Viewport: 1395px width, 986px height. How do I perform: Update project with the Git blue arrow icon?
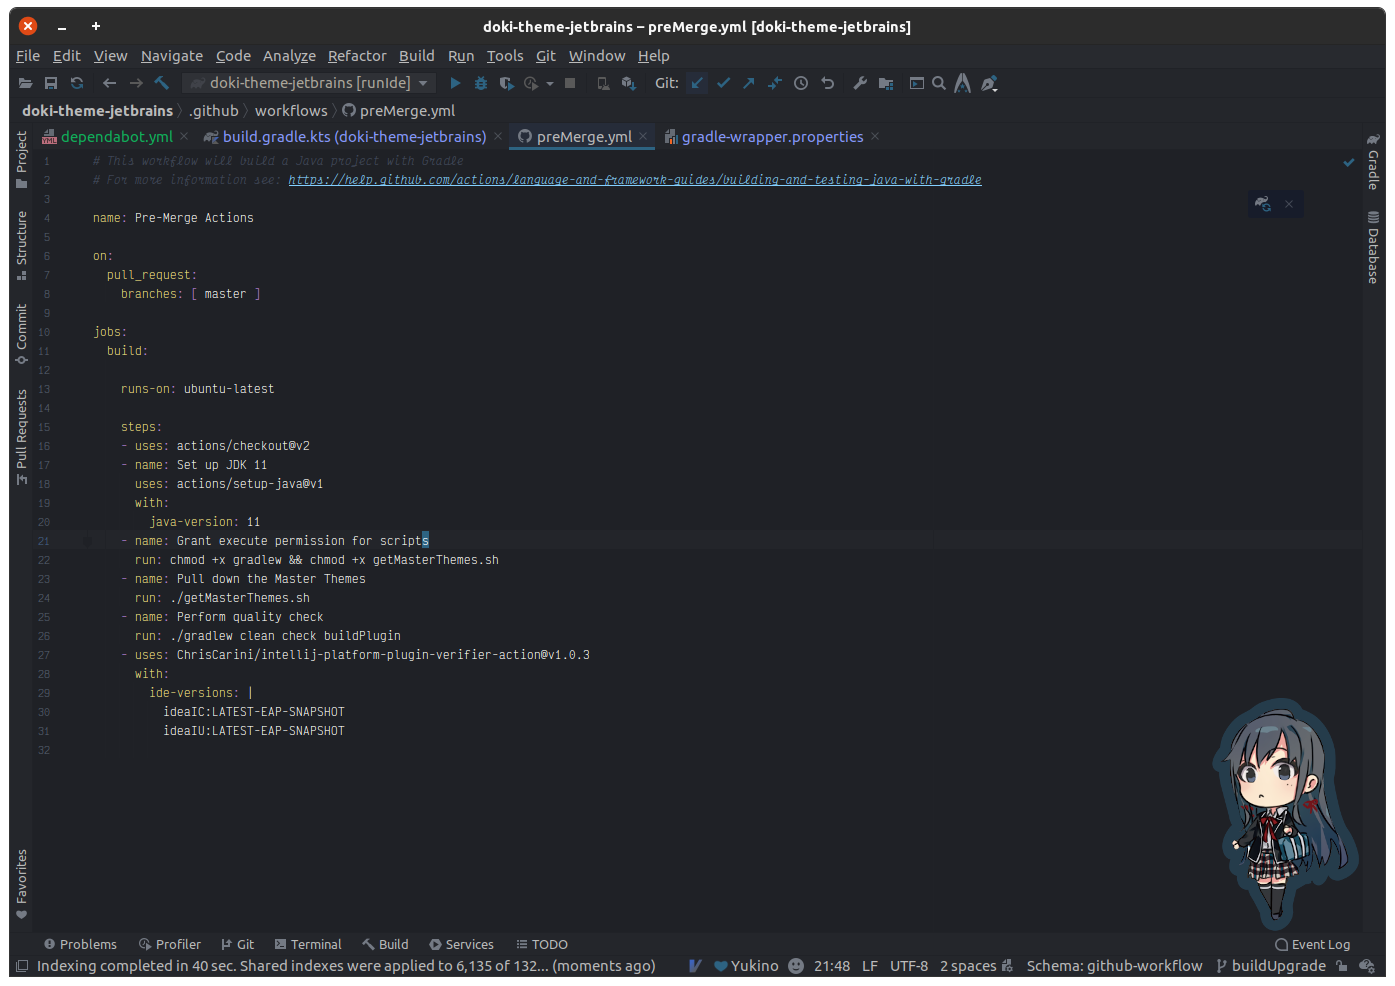click(697, 83)
